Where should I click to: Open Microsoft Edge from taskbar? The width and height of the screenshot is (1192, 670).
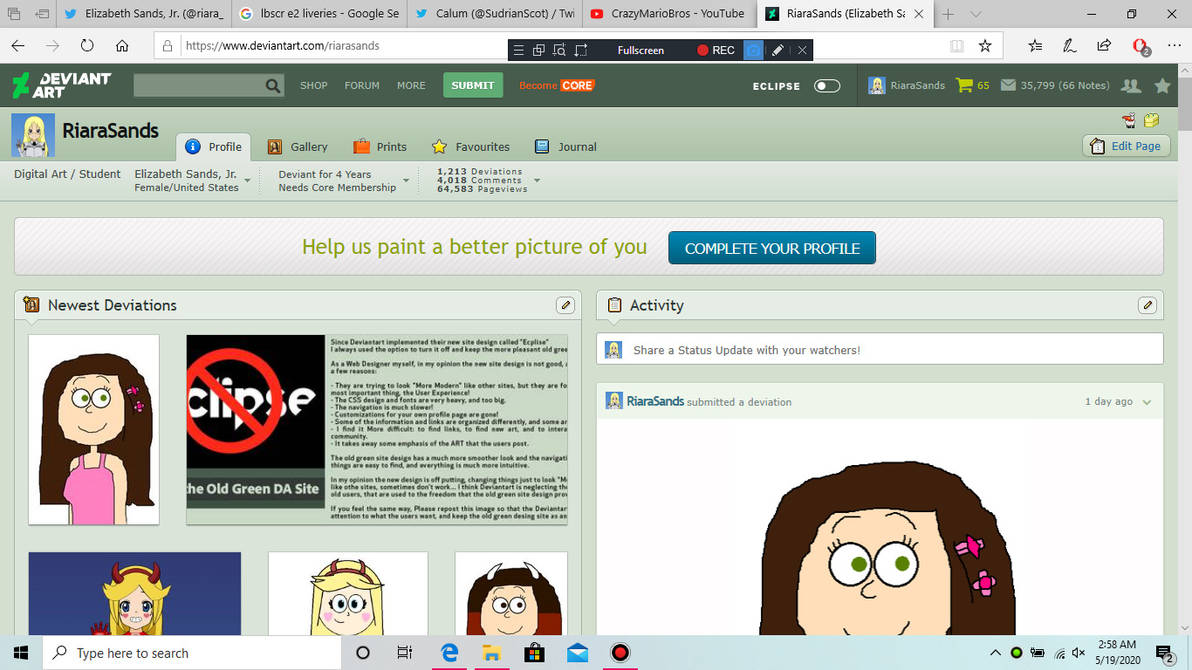pos(449,653)
